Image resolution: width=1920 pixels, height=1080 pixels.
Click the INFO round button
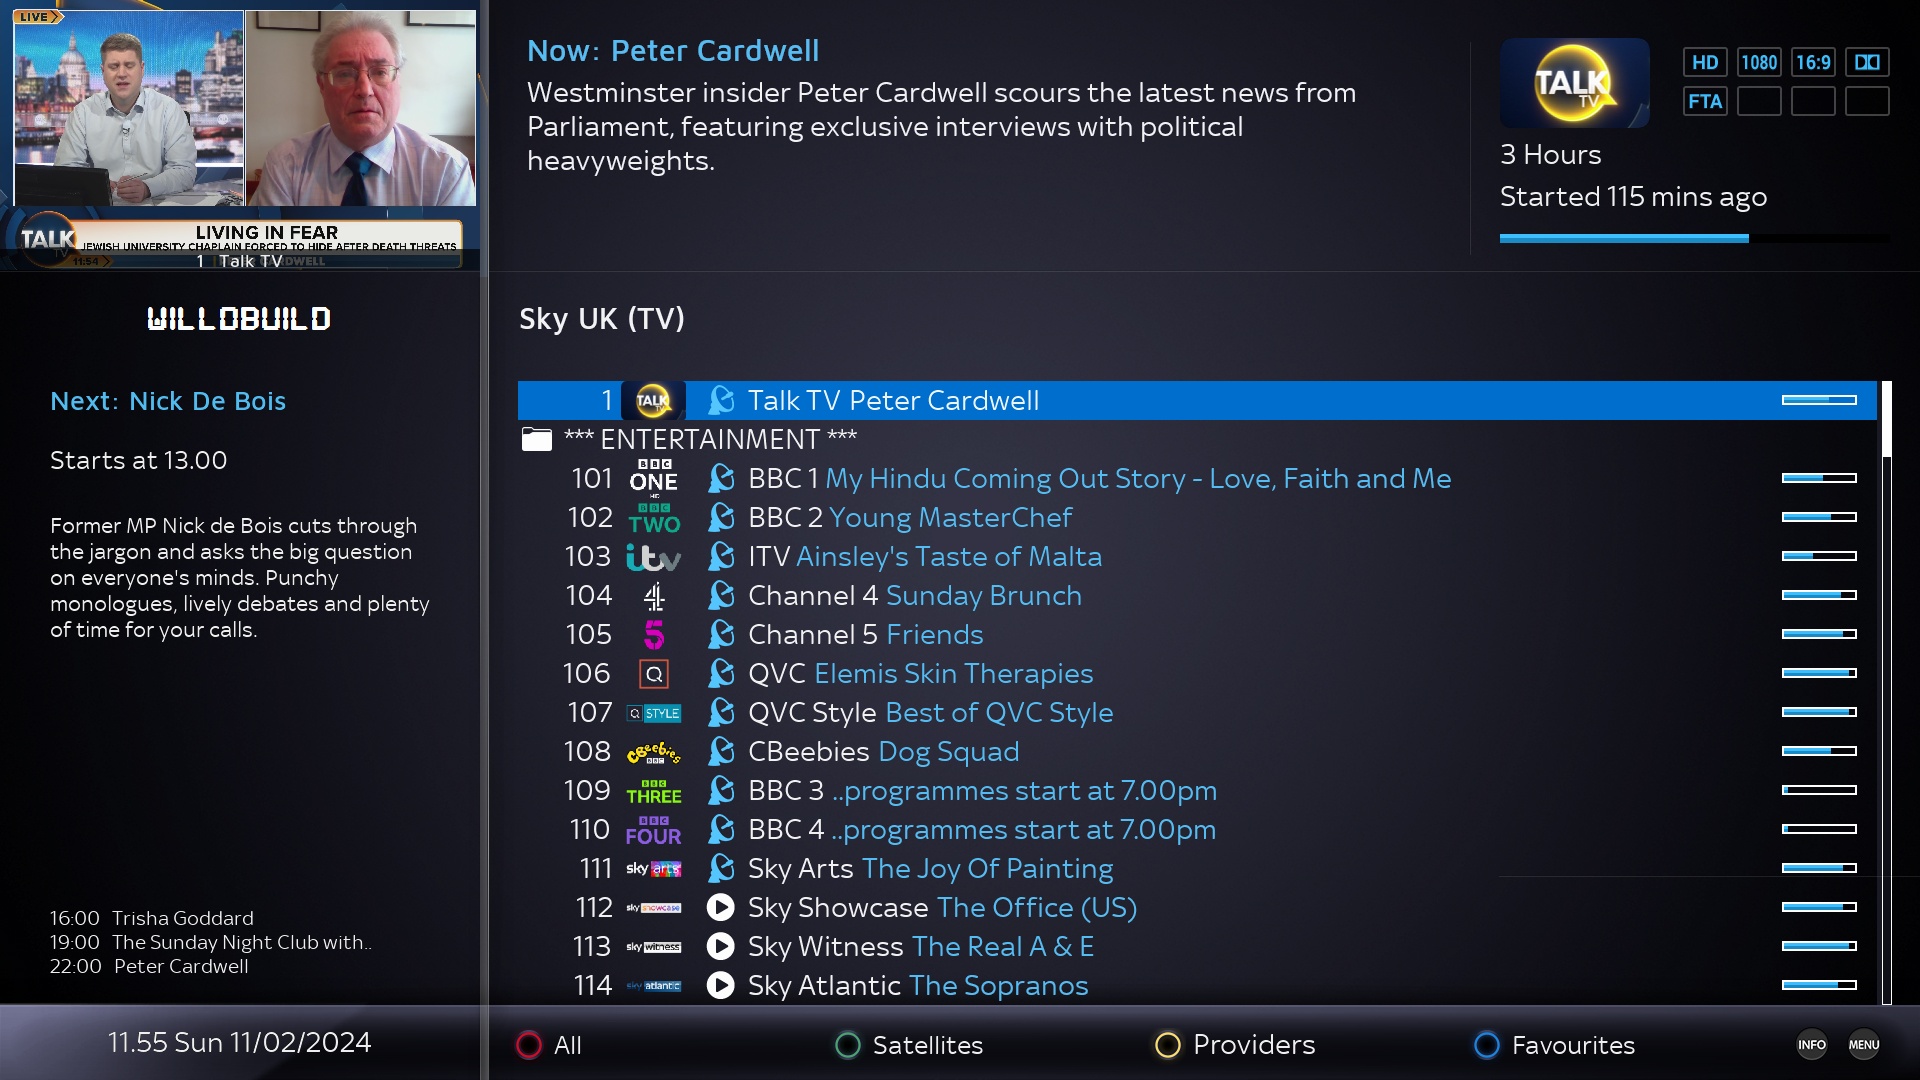pyautogui.click(x=1811, y=1044)
